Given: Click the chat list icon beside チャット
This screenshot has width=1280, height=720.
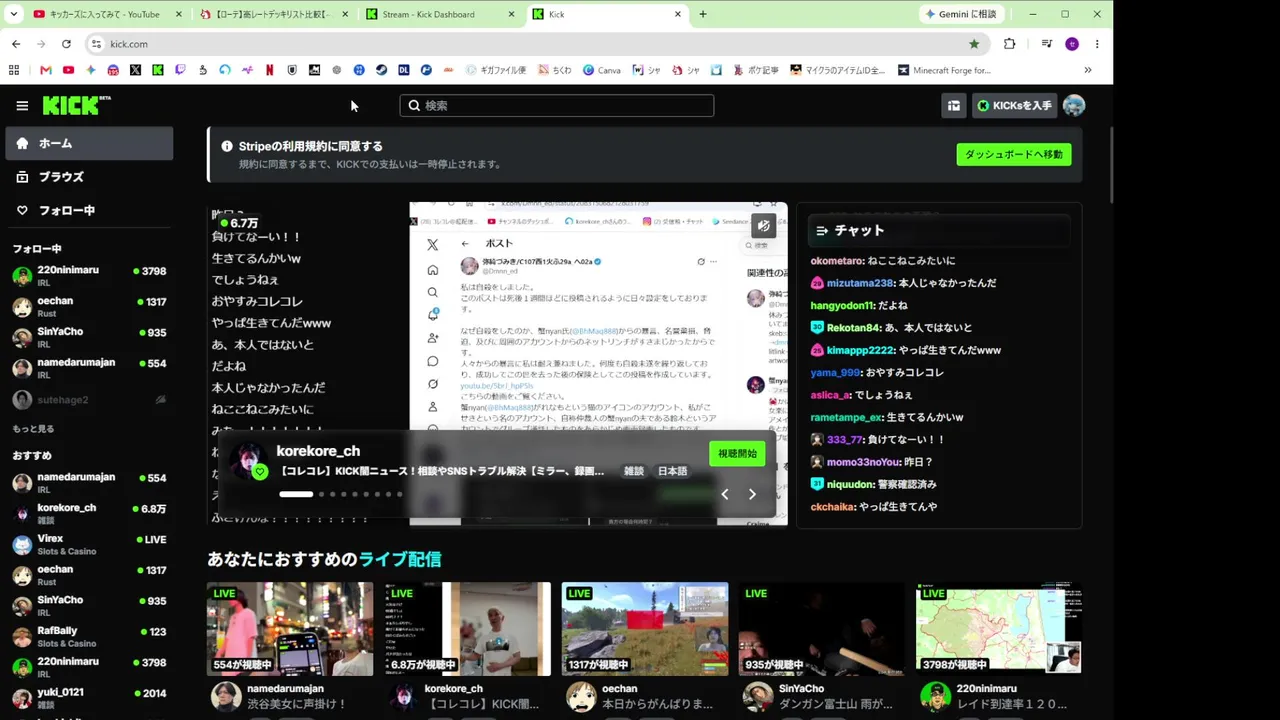Looking at the screenshot, I should point(822,230).
